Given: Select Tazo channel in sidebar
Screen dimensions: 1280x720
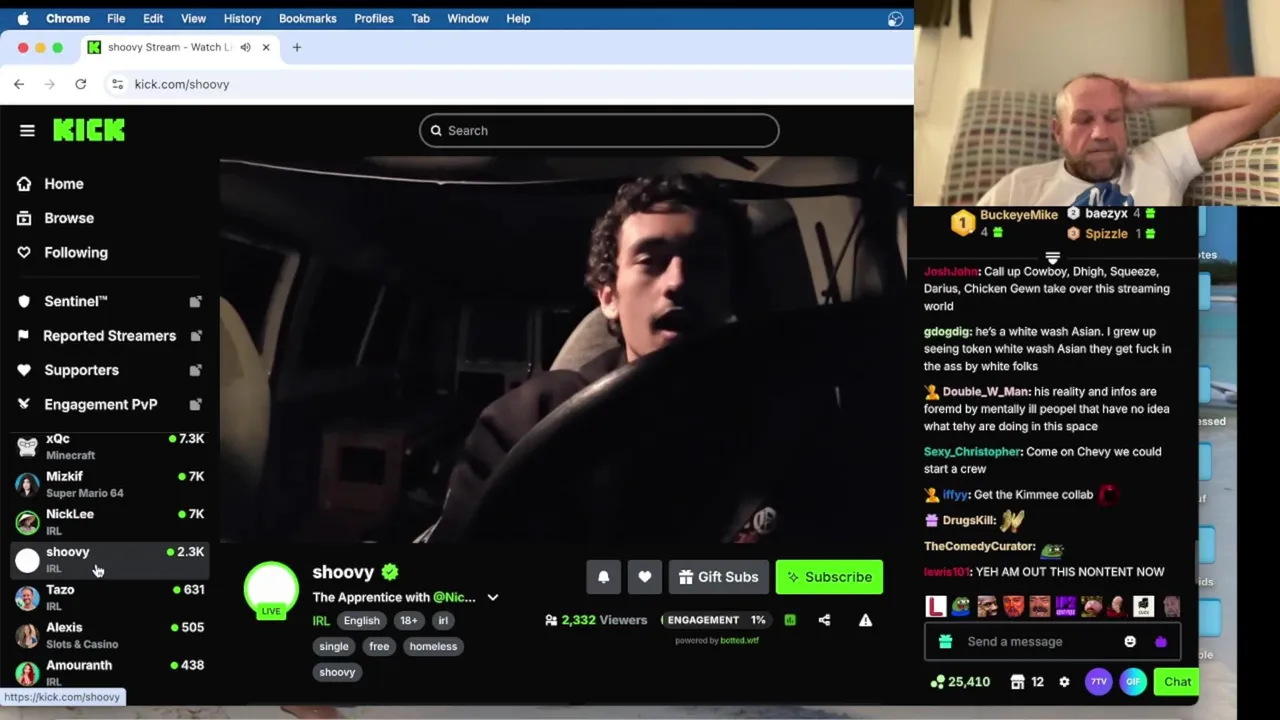Looking at the screenshot, I should 110,597.
